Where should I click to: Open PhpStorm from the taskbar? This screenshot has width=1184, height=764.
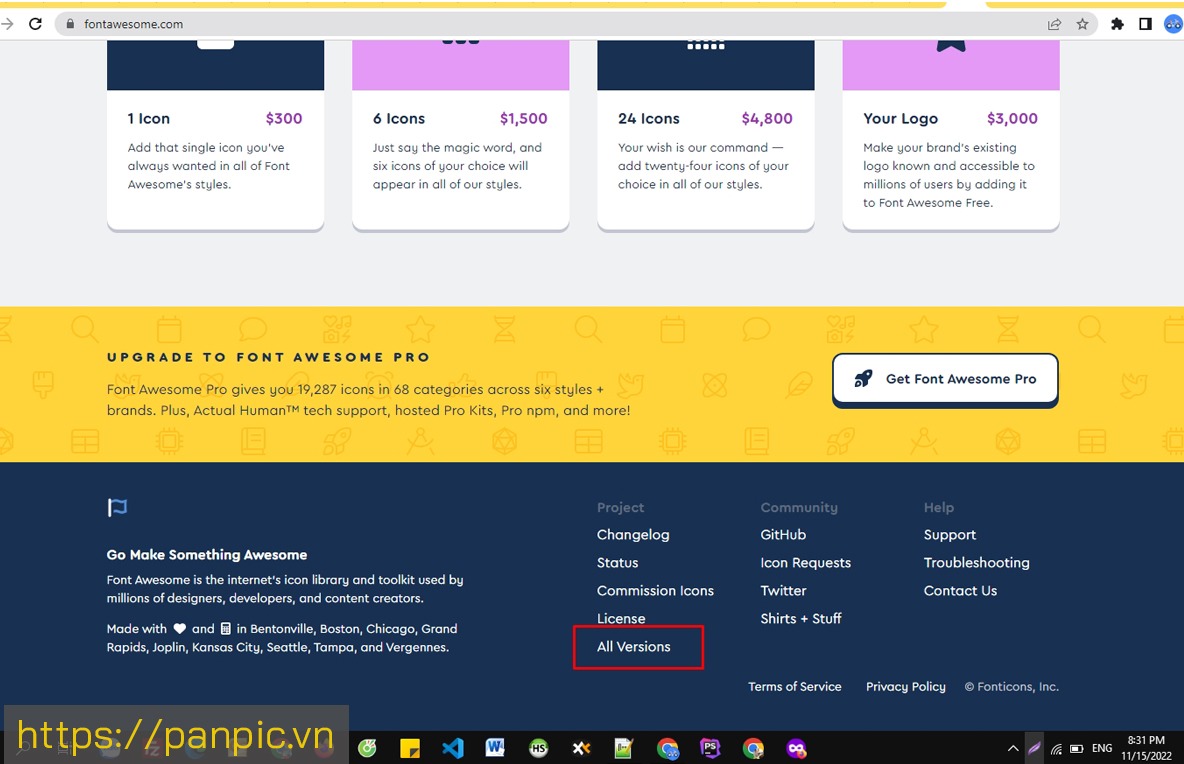pyautogui.click(x=710, y=748)
